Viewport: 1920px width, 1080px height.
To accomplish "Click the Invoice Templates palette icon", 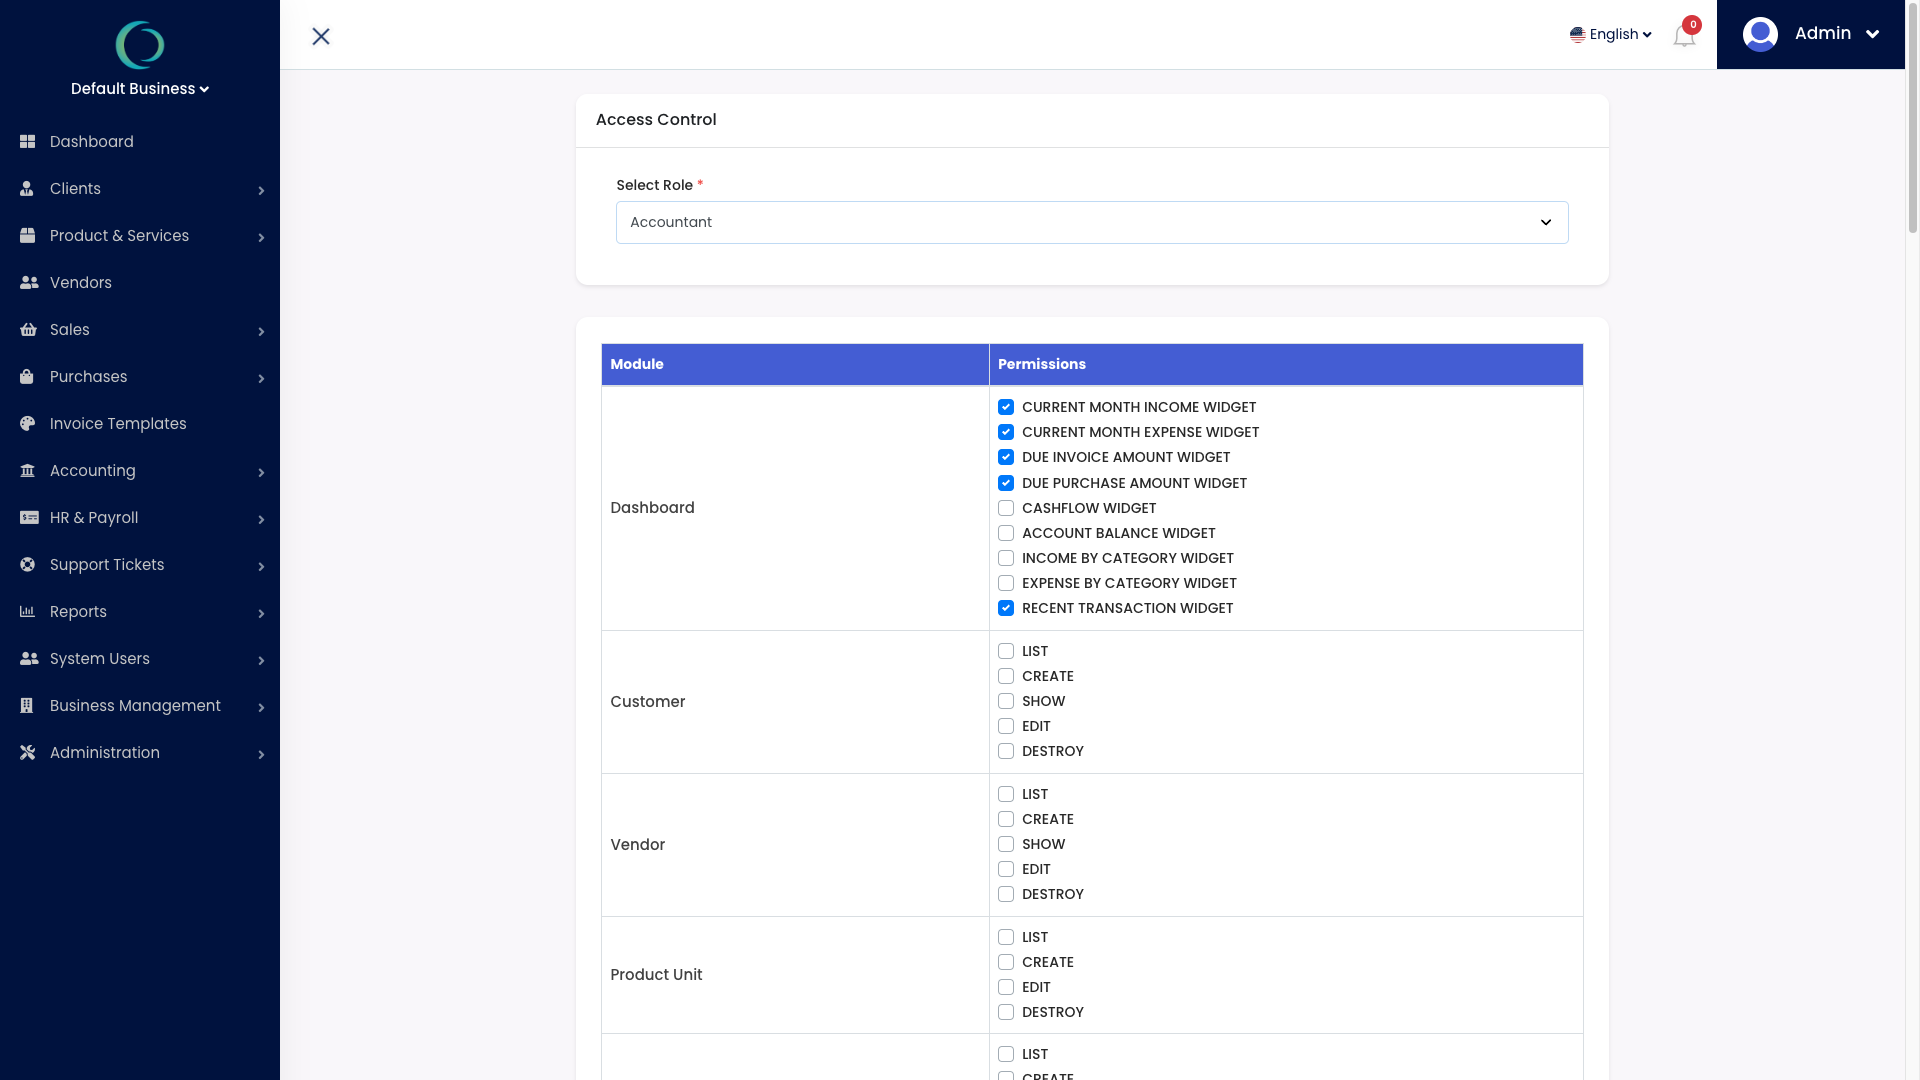I will (x=28, y=424).
